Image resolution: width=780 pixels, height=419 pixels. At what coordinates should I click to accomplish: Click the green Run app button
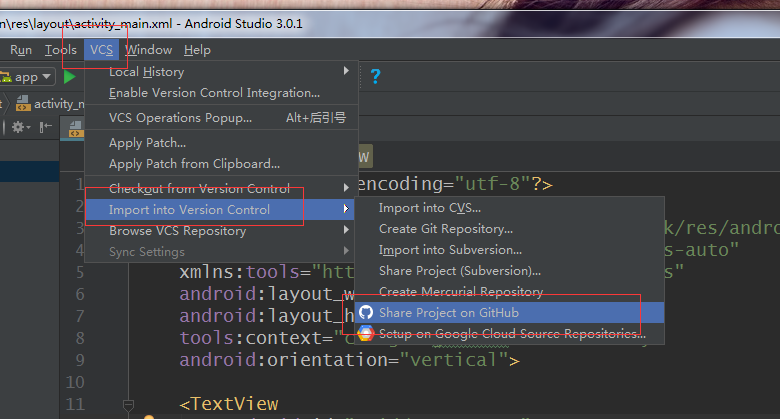coord(69,77)
